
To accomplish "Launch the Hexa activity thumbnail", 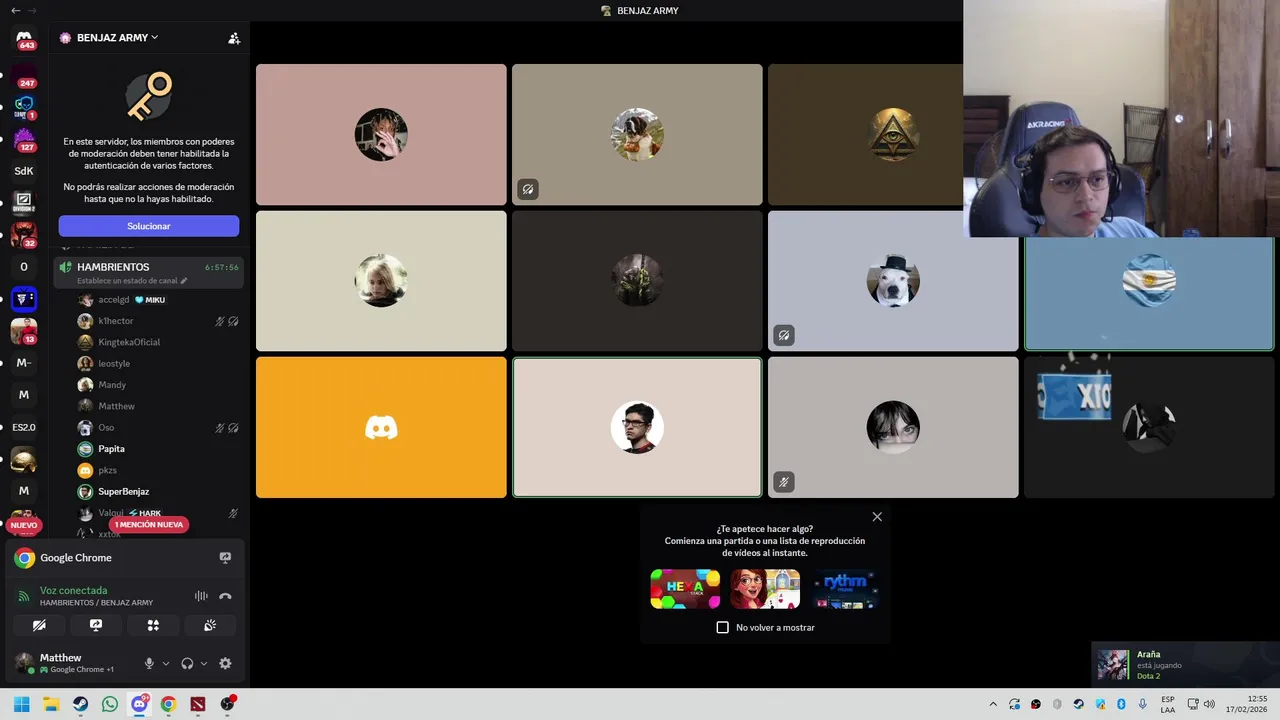I will click(685, 589).
